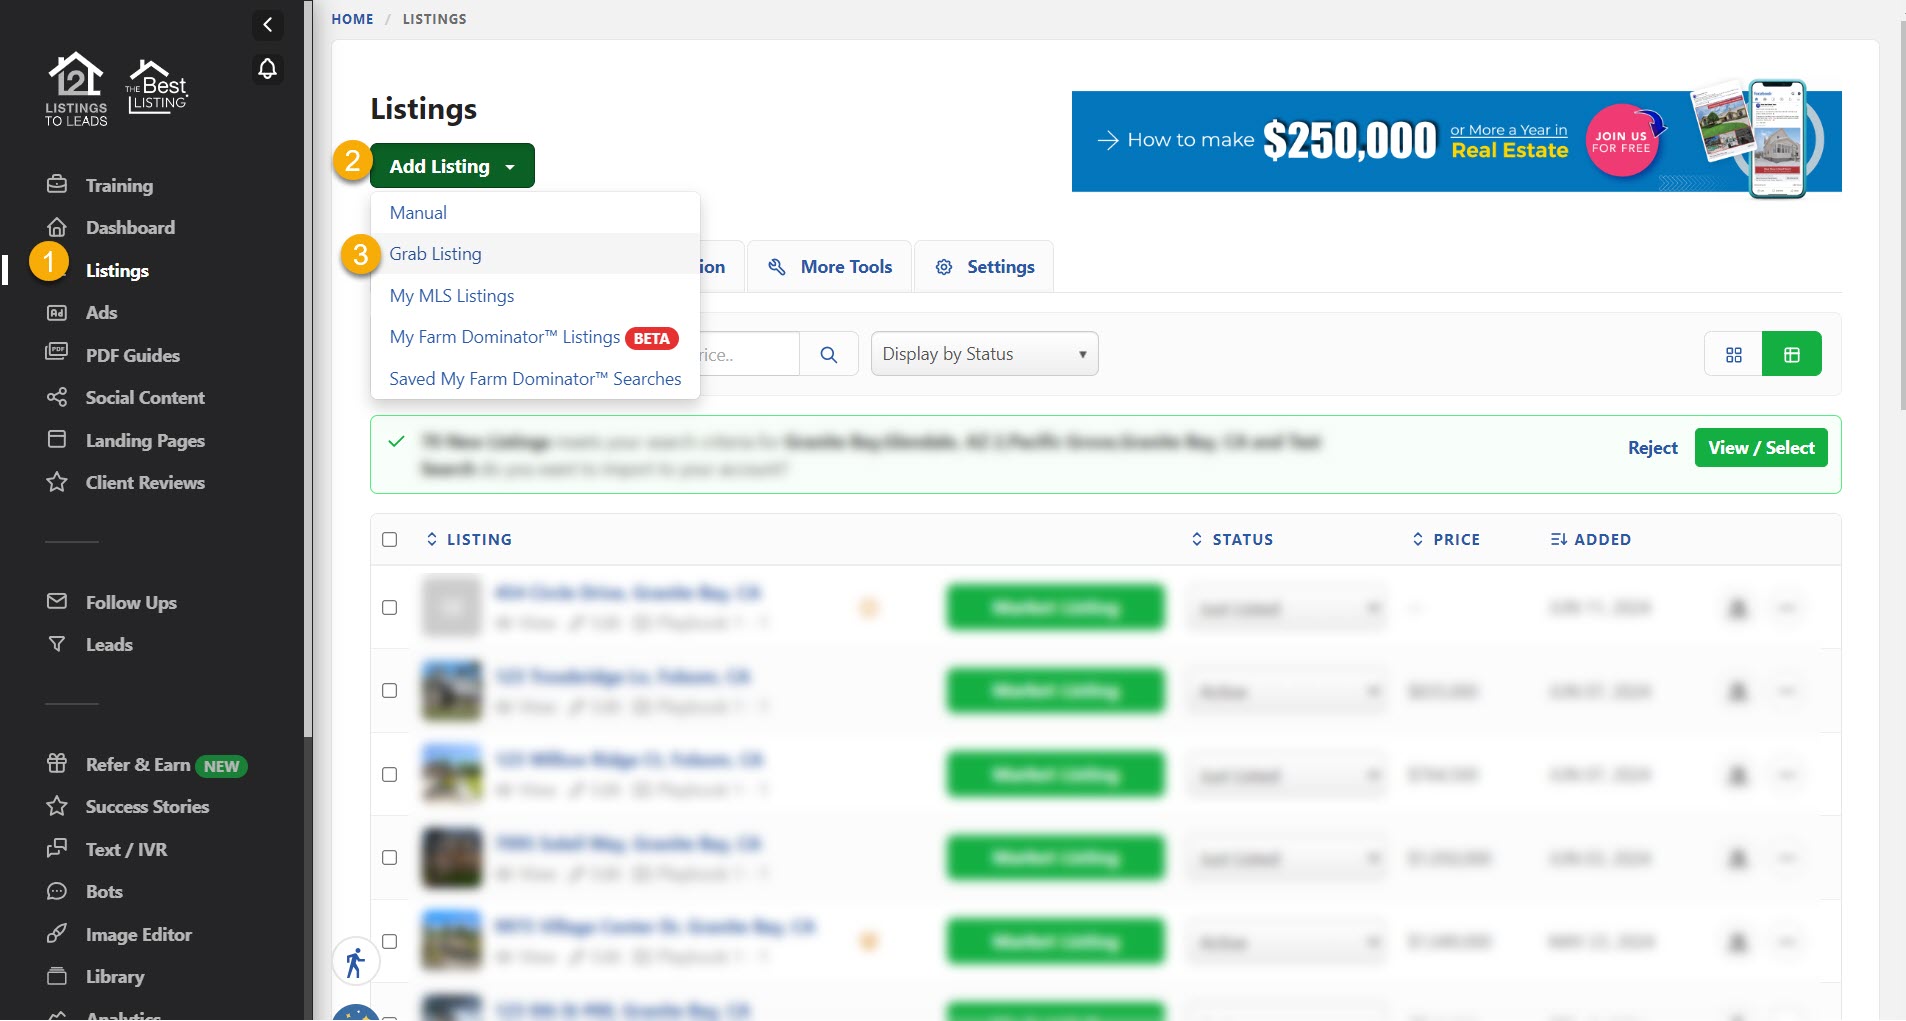
Task: Check the first listing row checkbox
Action: coord(390,608)
